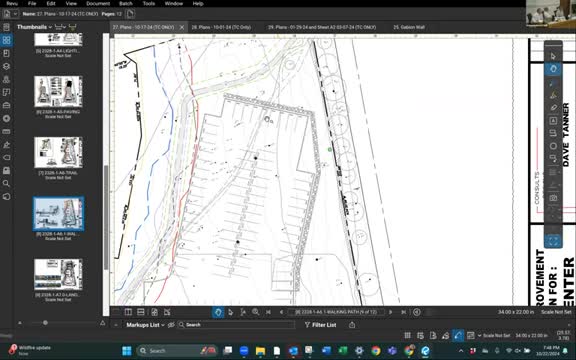Screen dimensions: 576x360
Task: Open the Thumbnails panel icon in left sidebar
Action: [x=6, y=40]
